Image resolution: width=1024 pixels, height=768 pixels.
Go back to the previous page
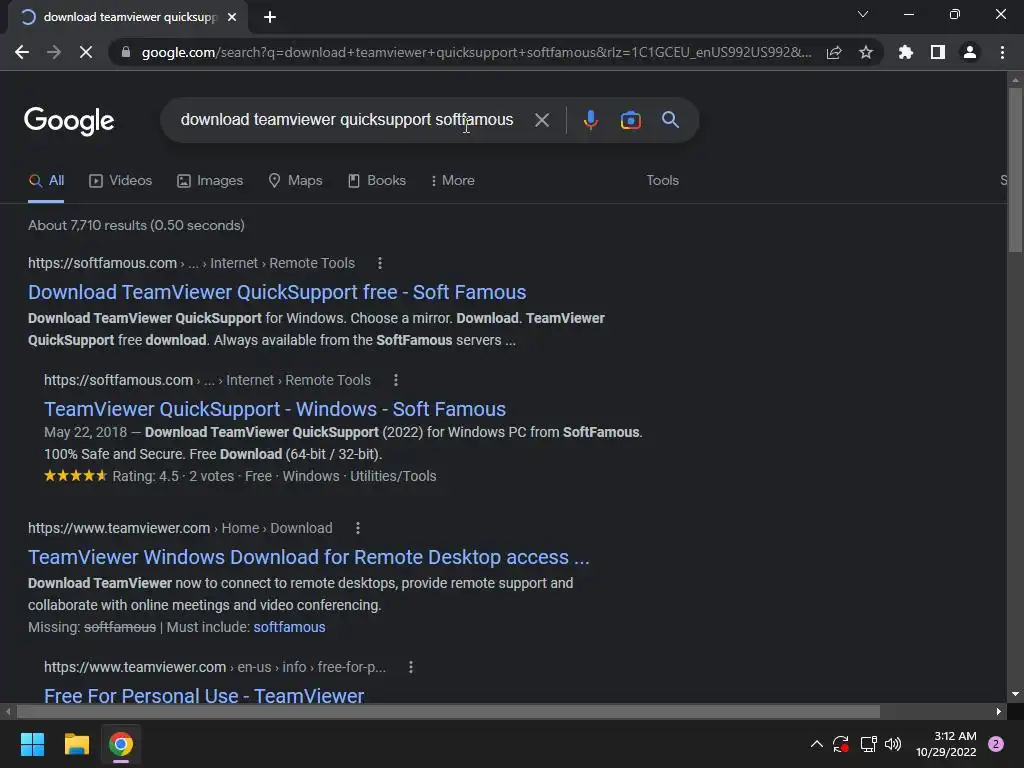pos(22,52)
